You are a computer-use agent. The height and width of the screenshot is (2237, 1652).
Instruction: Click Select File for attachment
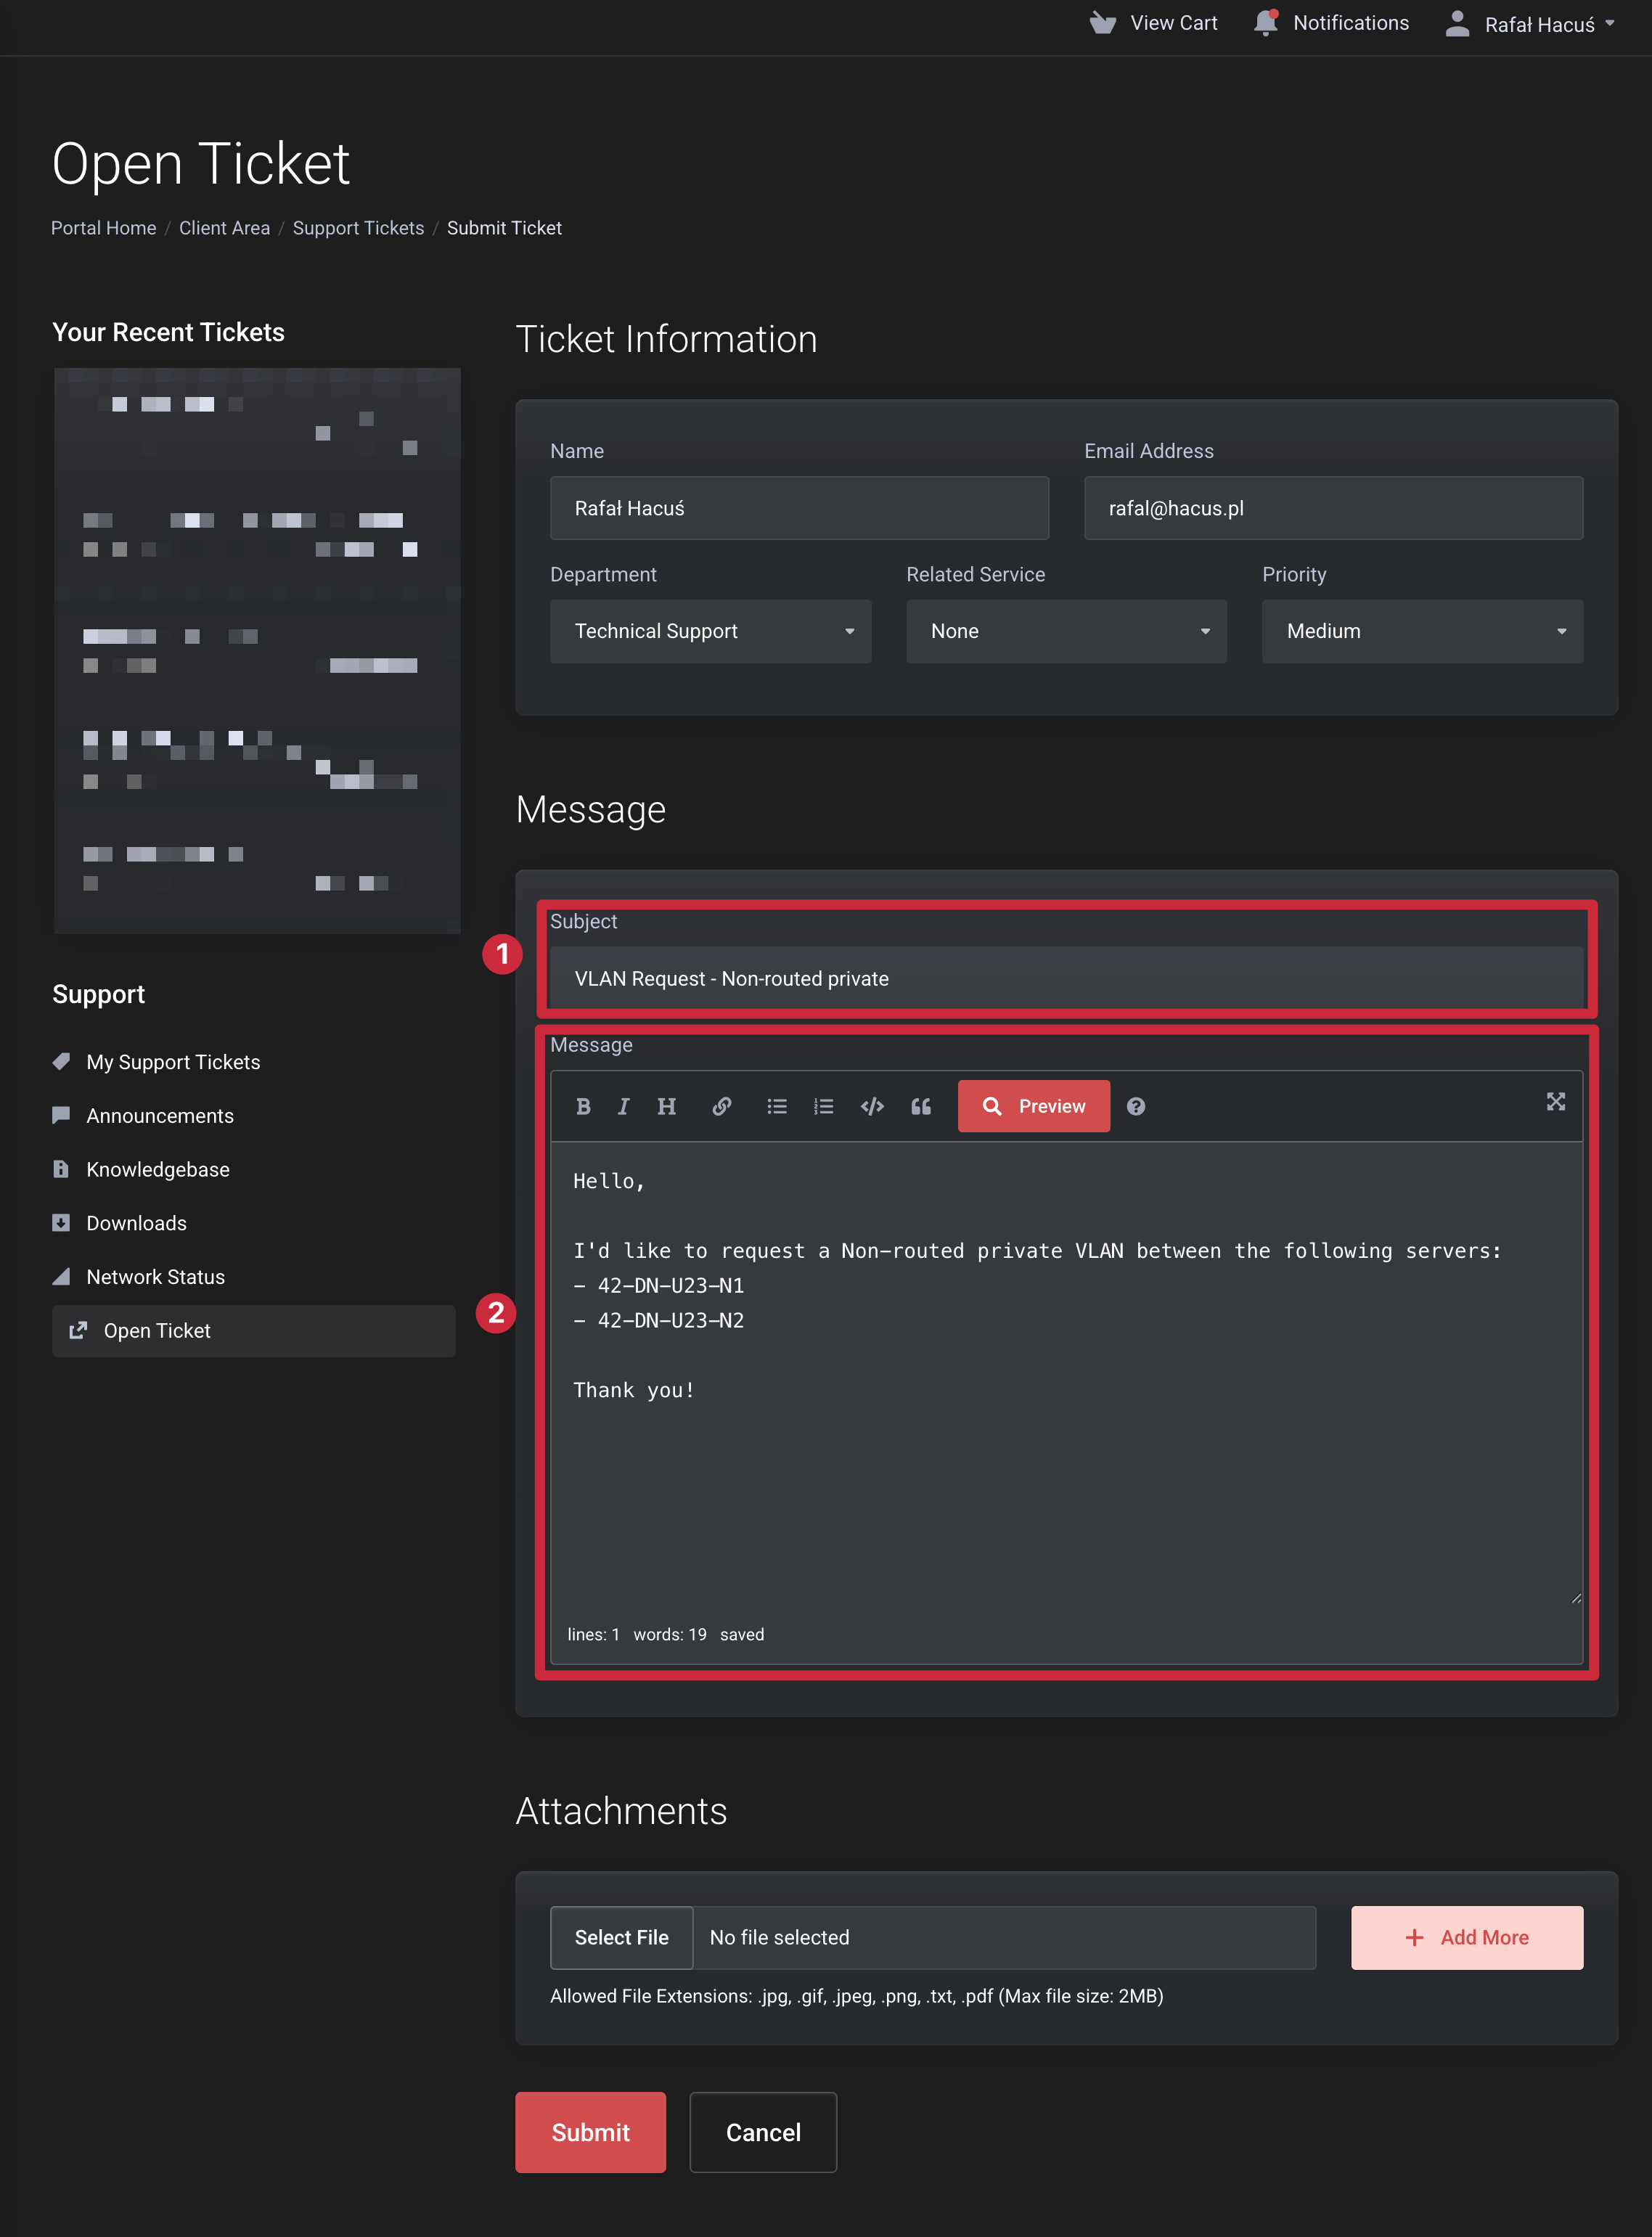(x=621, y=1937)
